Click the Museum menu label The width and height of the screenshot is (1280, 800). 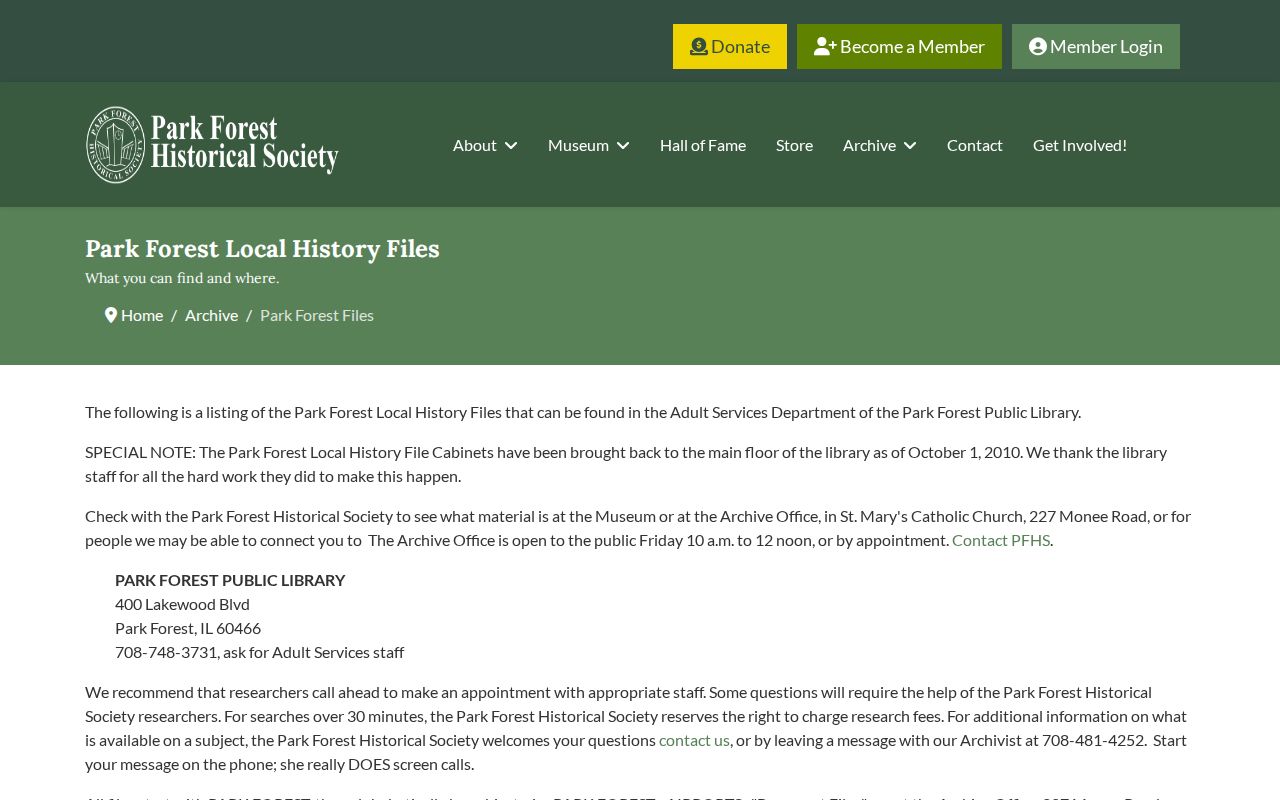[x=578, y=145]
